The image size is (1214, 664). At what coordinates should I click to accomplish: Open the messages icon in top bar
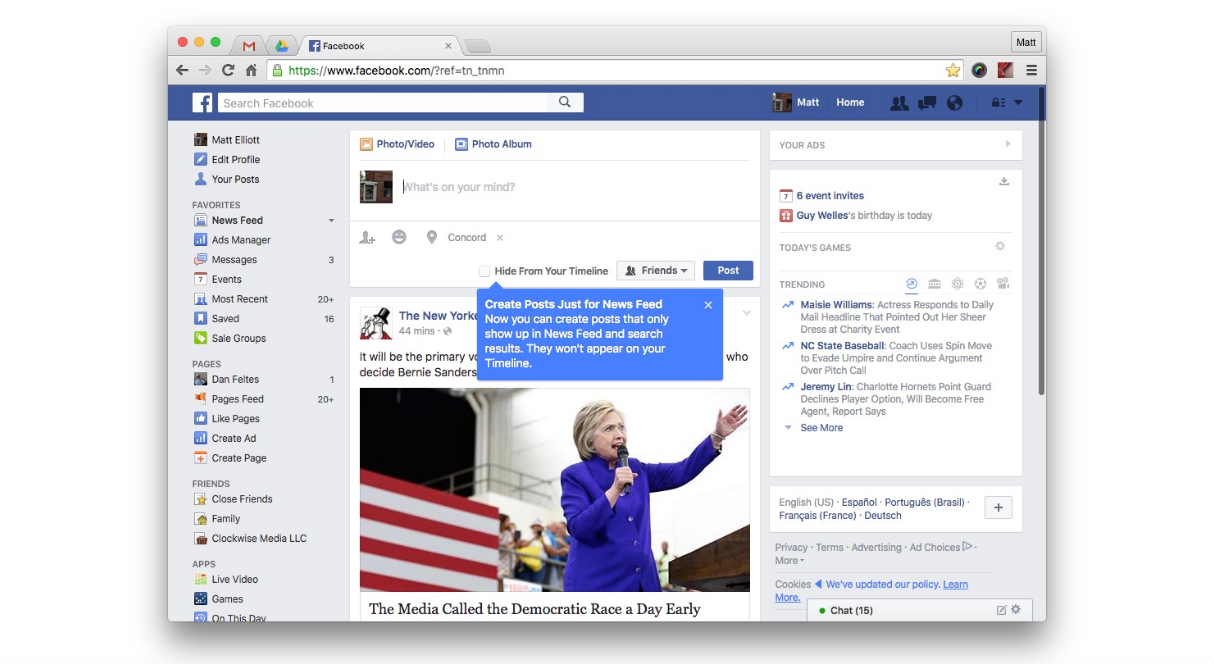927,103
